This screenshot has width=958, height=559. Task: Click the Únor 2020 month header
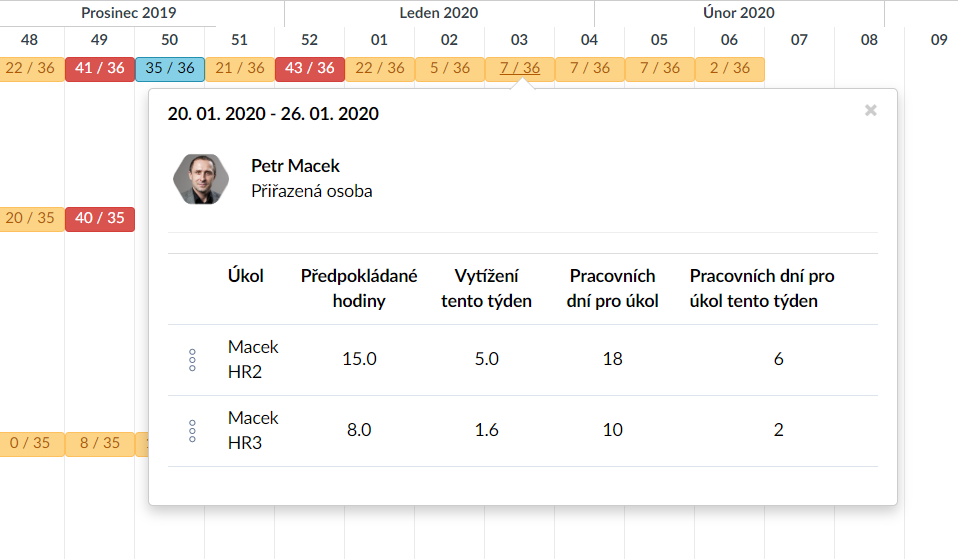(738, 13)
